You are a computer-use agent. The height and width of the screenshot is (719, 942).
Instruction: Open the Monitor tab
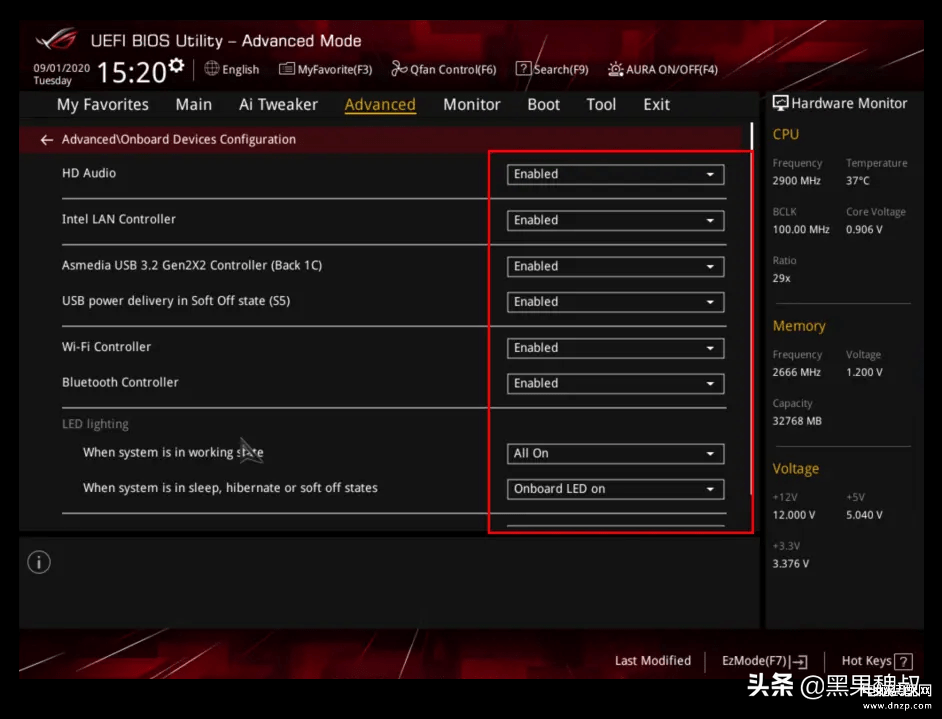coord(472,105)
